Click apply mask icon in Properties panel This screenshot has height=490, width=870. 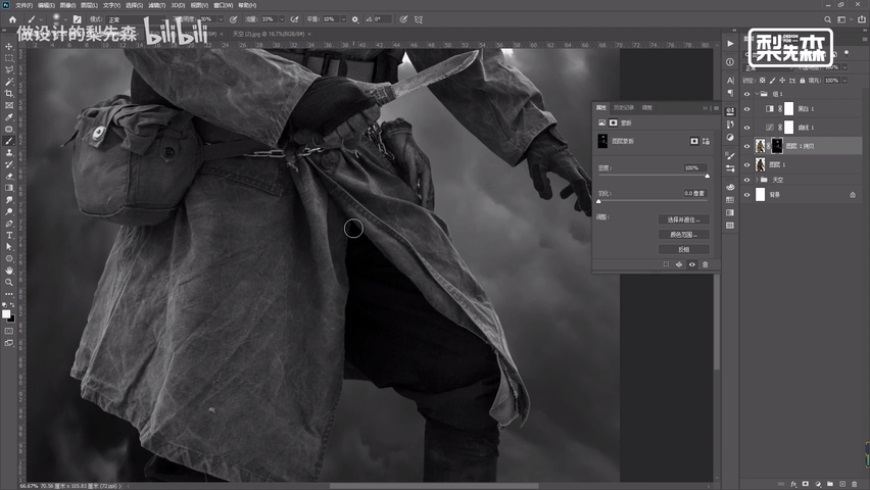coord(679,265)
